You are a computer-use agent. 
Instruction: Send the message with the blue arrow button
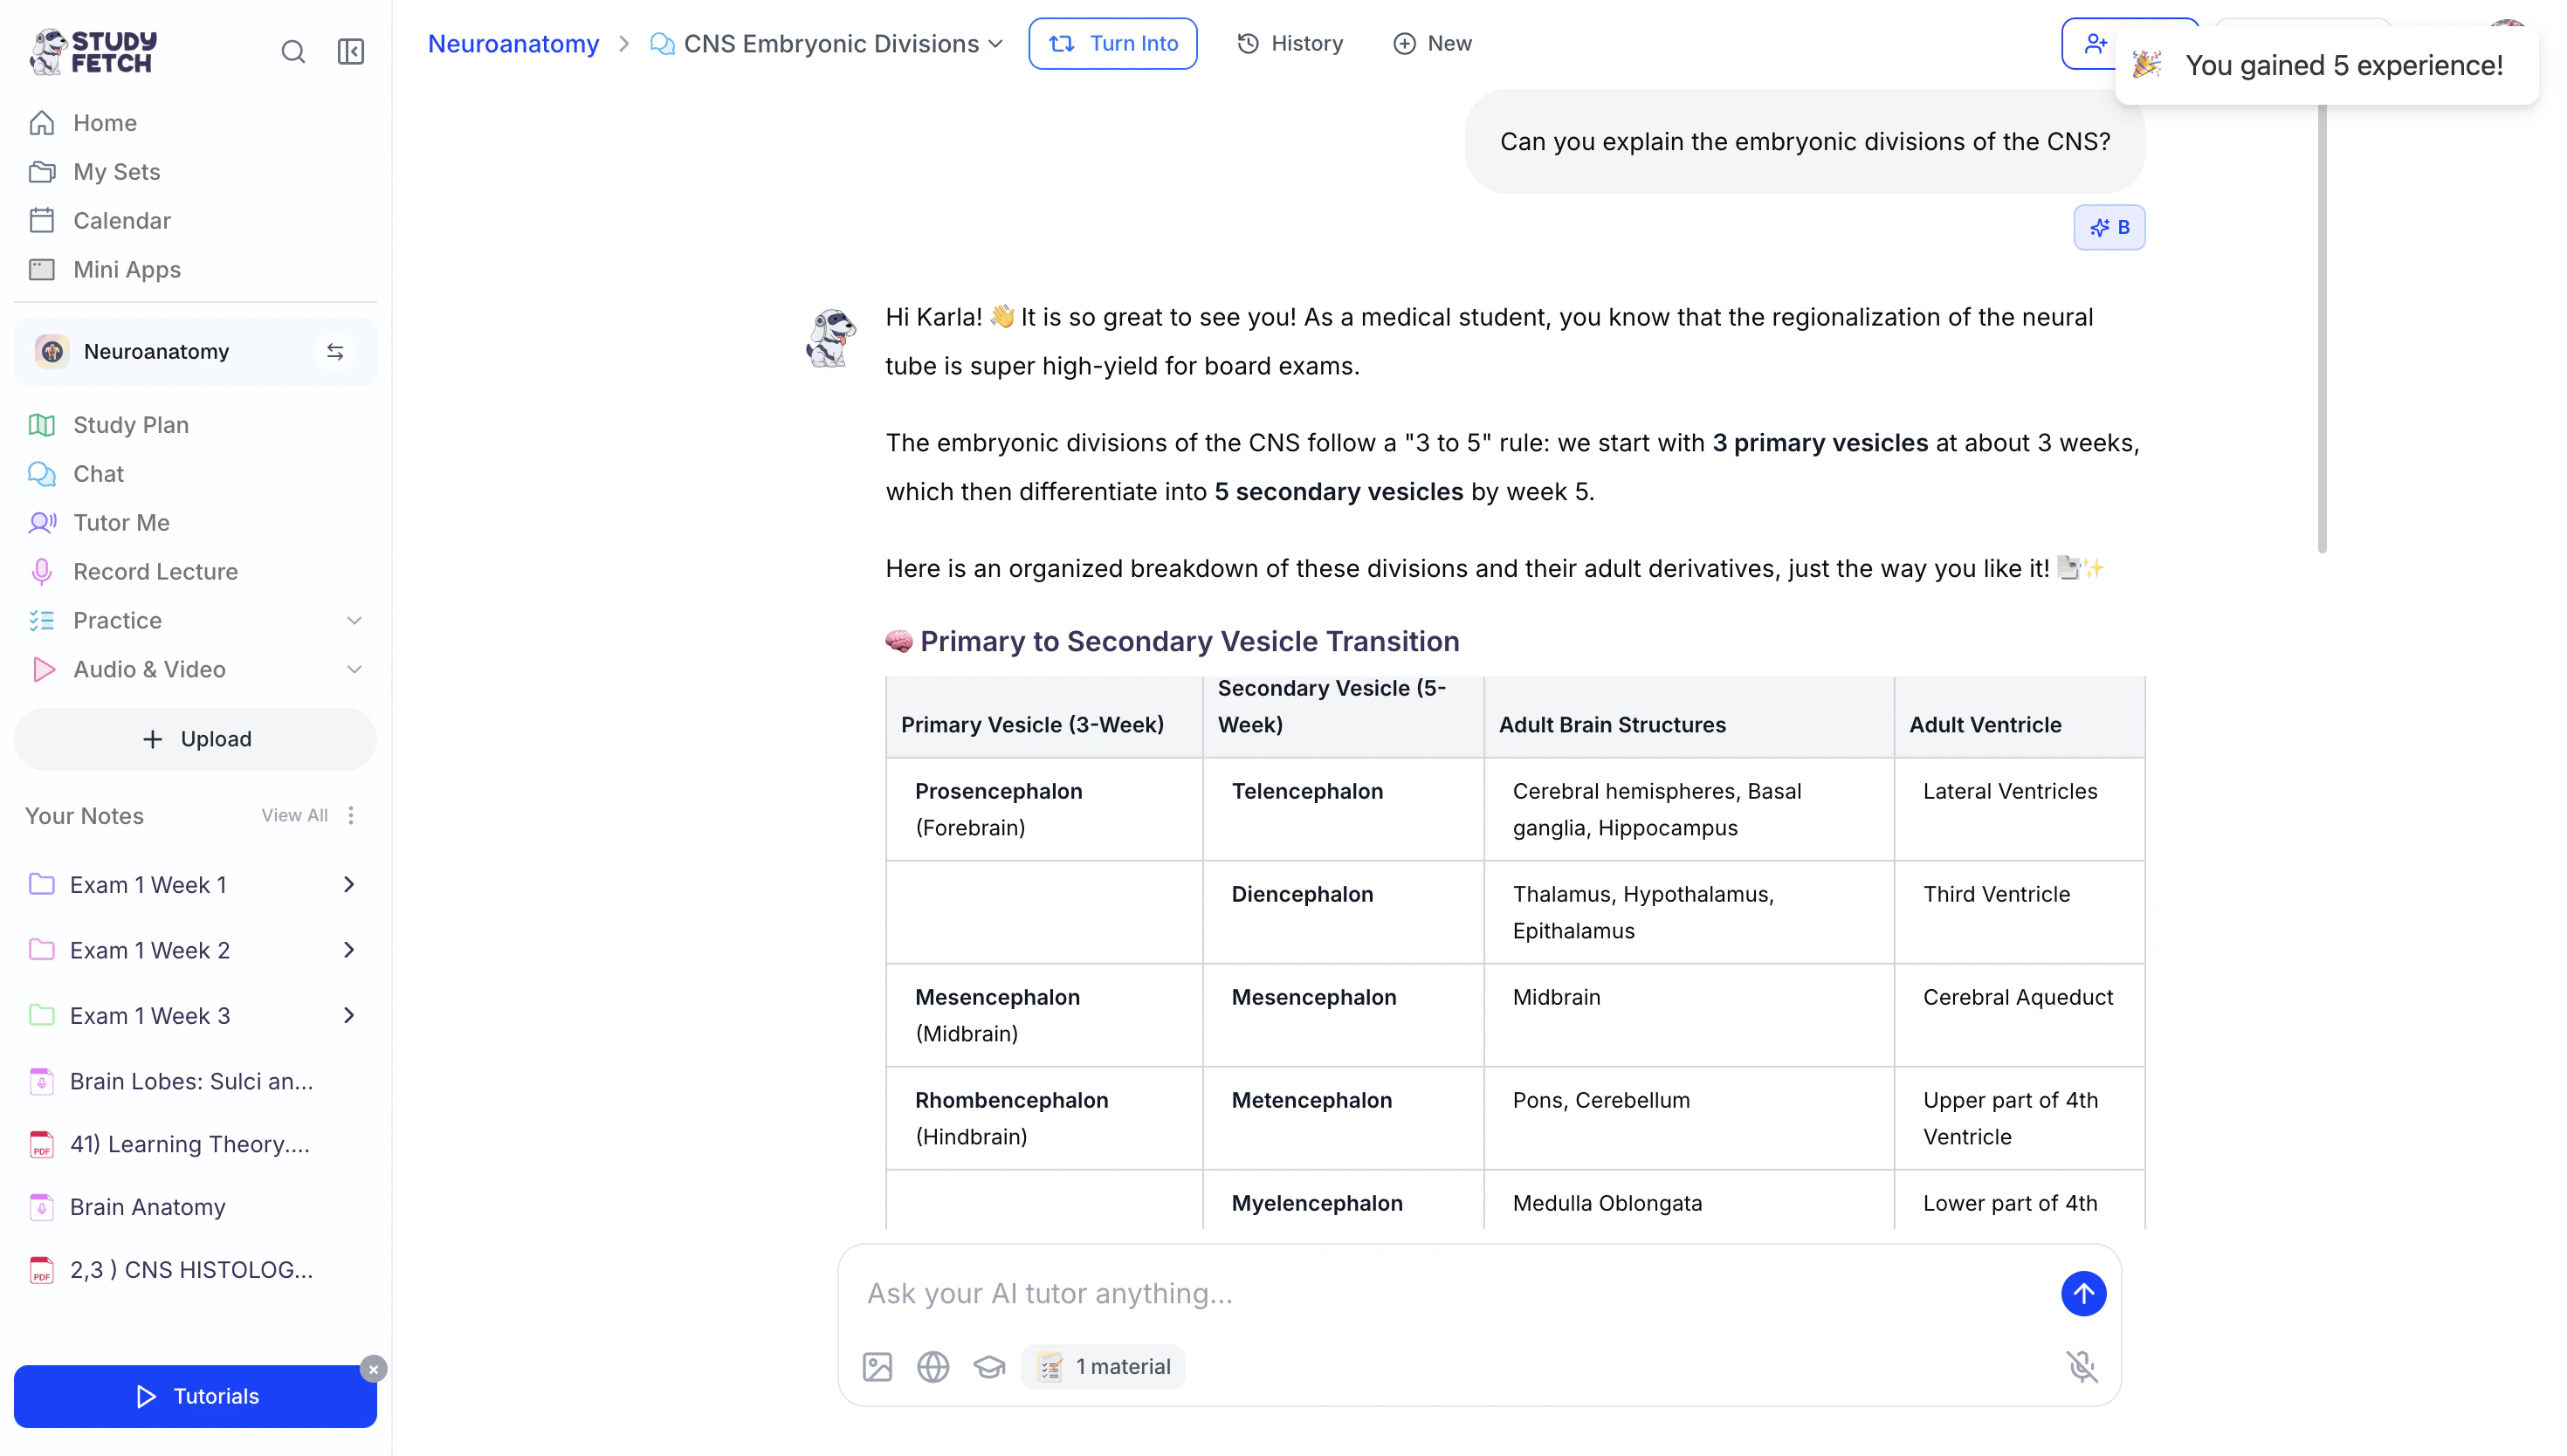tap(2083, 1293)
